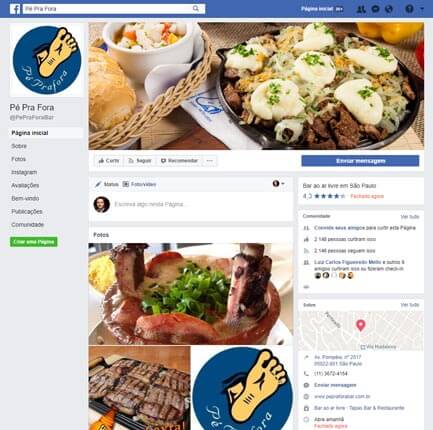The height and width of the screenshot is (430, 433).
Task: Select Avaliações in the left menu
Action: click(x=25, y=185)
